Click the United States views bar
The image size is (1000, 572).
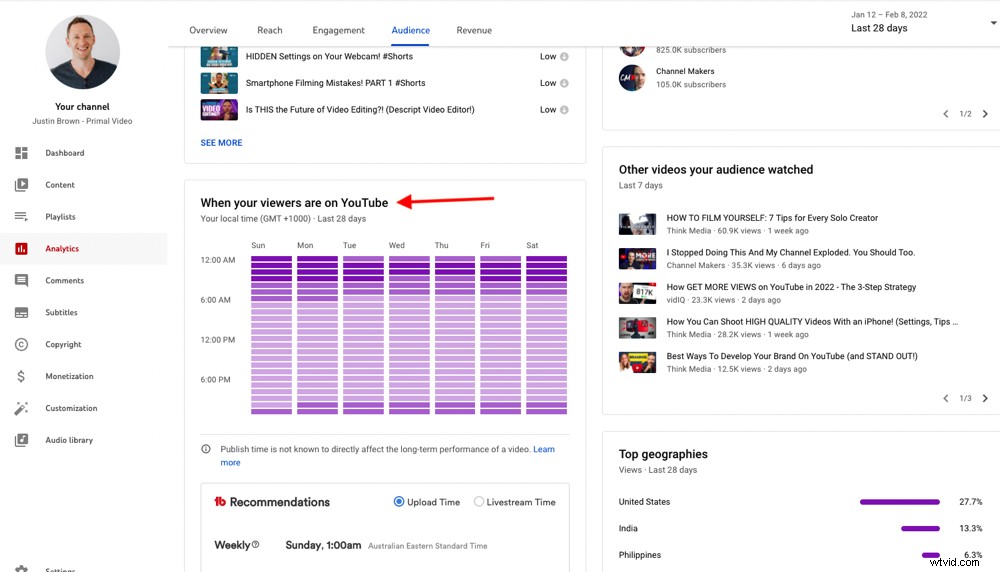pyautogui.click(x=899, y=502)
